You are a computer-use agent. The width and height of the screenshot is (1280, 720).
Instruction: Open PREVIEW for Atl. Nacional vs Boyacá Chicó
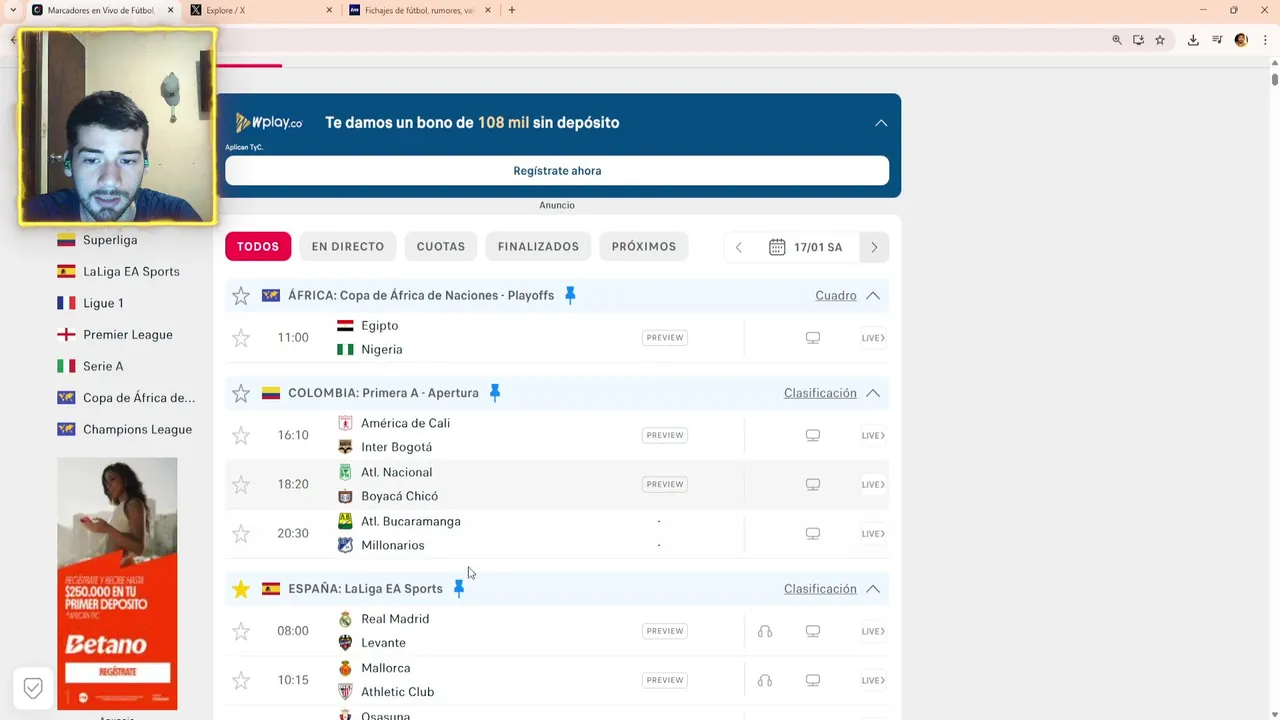coord(665,484)
